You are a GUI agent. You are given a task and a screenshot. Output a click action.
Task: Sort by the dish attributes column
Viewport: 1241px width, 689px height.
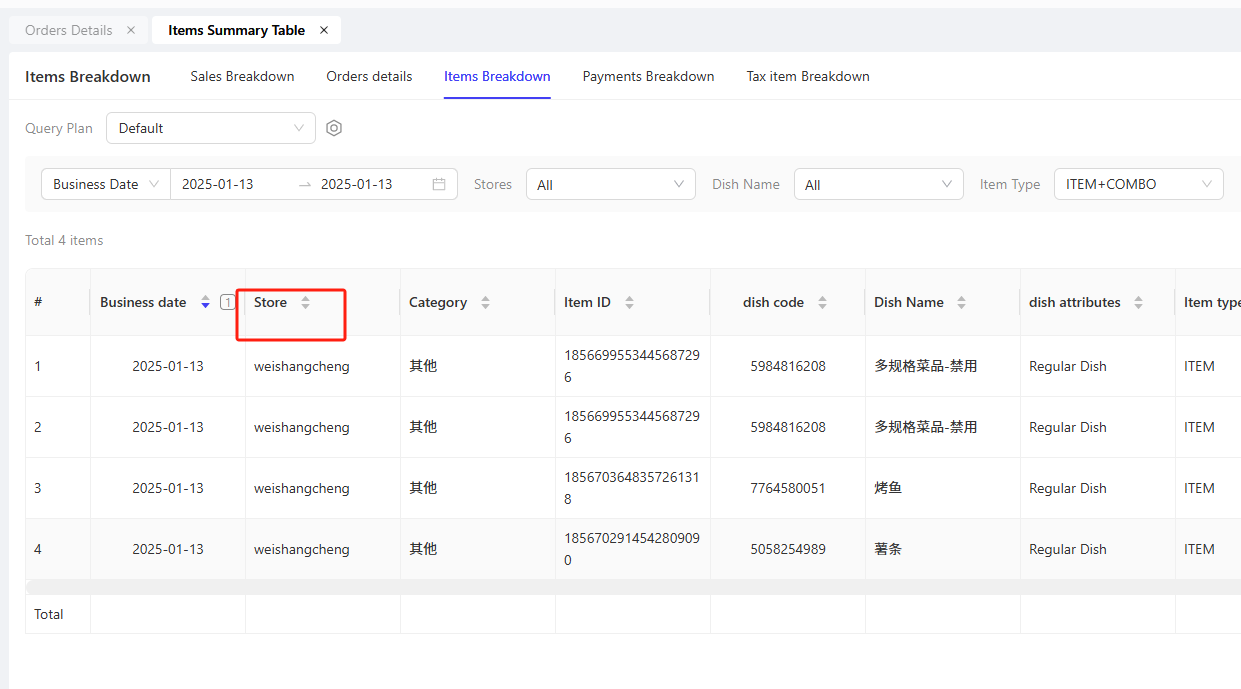coord(1138,302)
